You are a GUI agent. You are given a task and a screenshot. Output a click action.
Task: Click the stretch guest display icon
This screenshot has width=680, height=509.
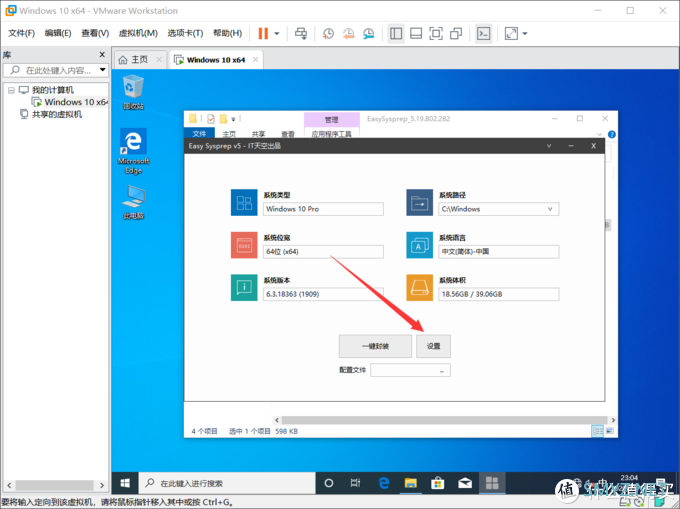511,33
